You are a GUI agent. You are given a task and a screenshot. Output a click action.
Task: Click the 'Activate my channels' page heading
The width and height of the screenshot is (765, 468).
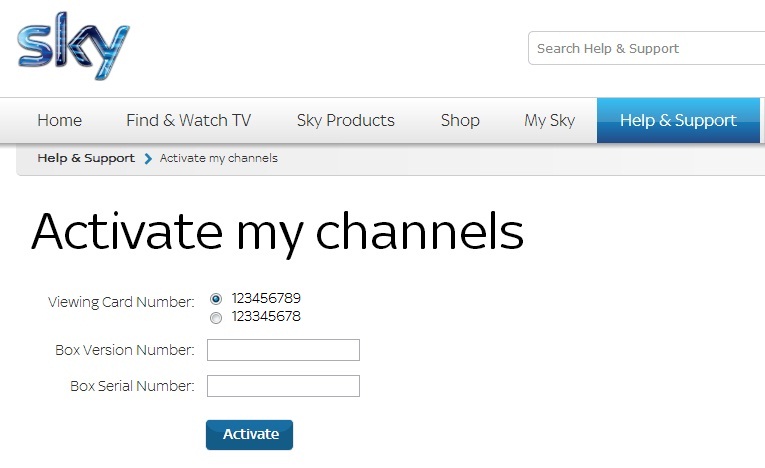coord(278,233)
